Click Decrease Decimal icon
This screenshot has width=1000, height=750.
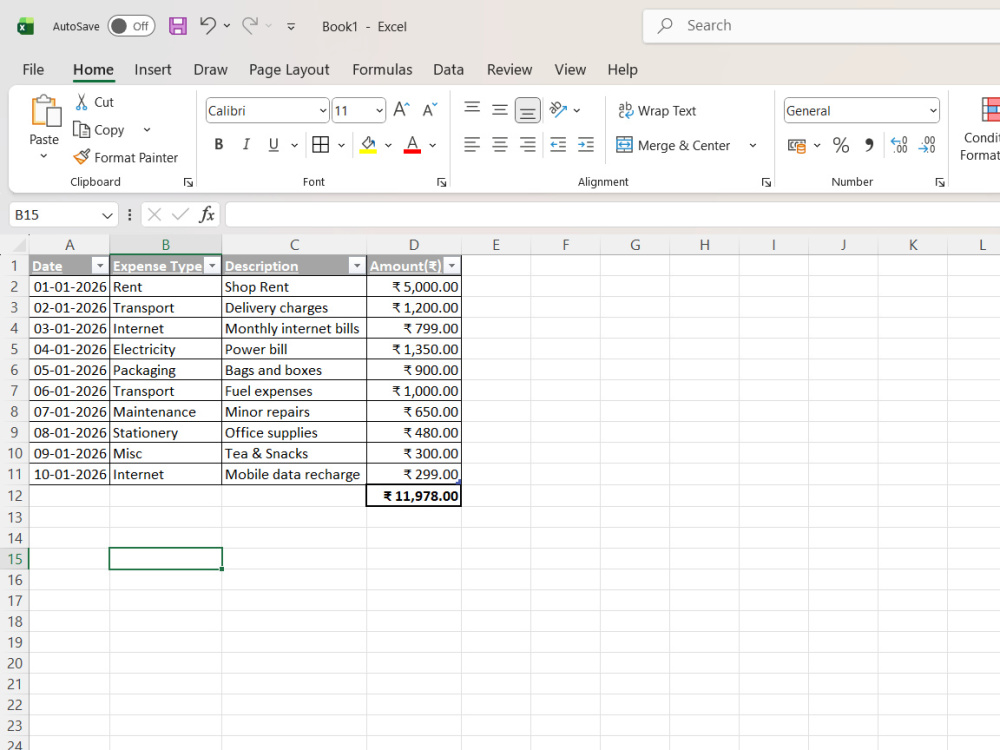[927, 145]
